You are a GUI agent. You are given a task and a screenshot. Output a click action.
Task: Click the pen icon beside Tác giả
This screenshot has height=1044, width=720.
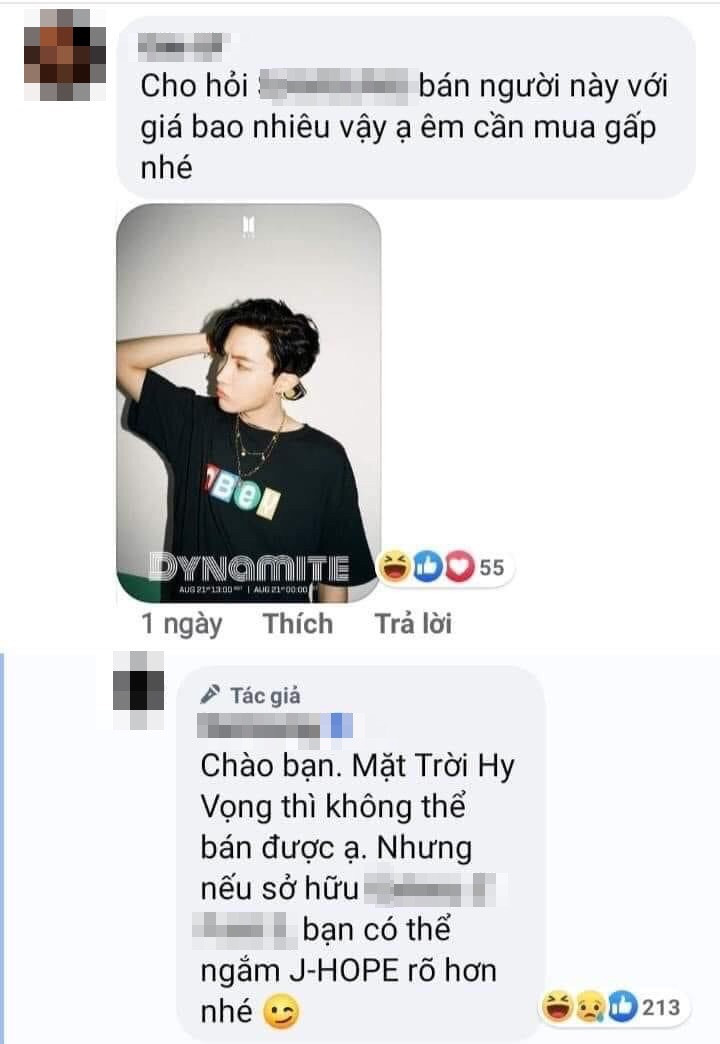(210, 694)
